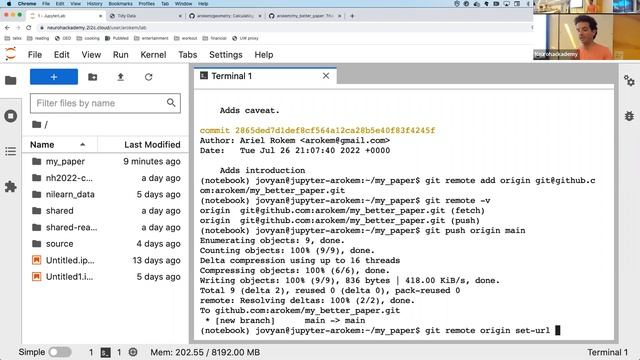Click the Upload Files icon

point(120,77)
